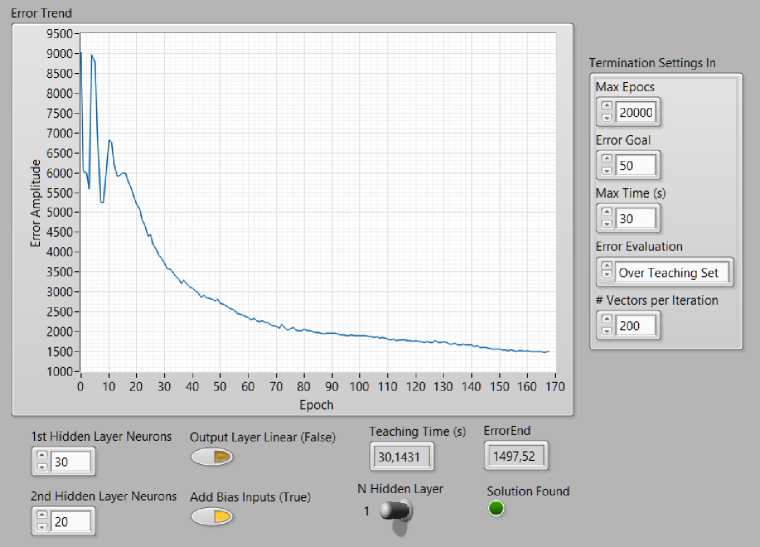
Task: Click the Max Time (s) stepper arrows
Action: (x=605, y=218)
